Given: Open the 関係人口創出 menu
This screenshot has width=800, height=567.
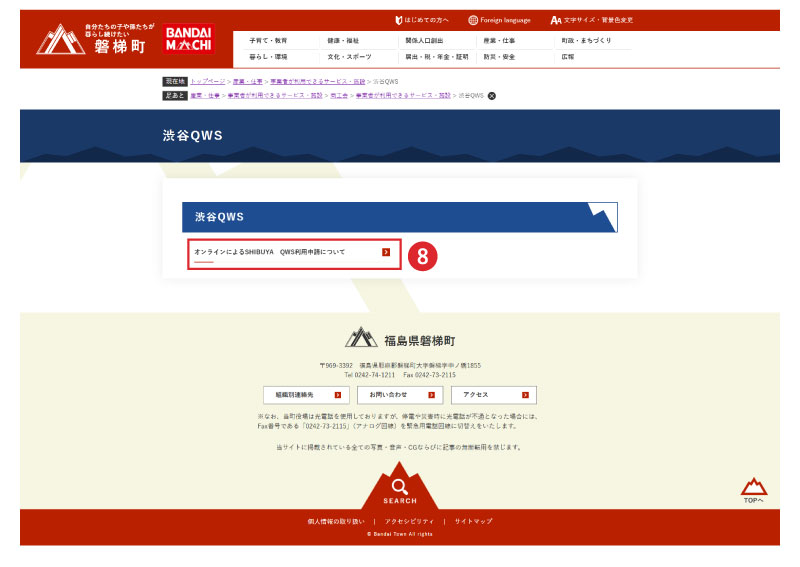Looking at the screenshot, I should coord(424,41).
